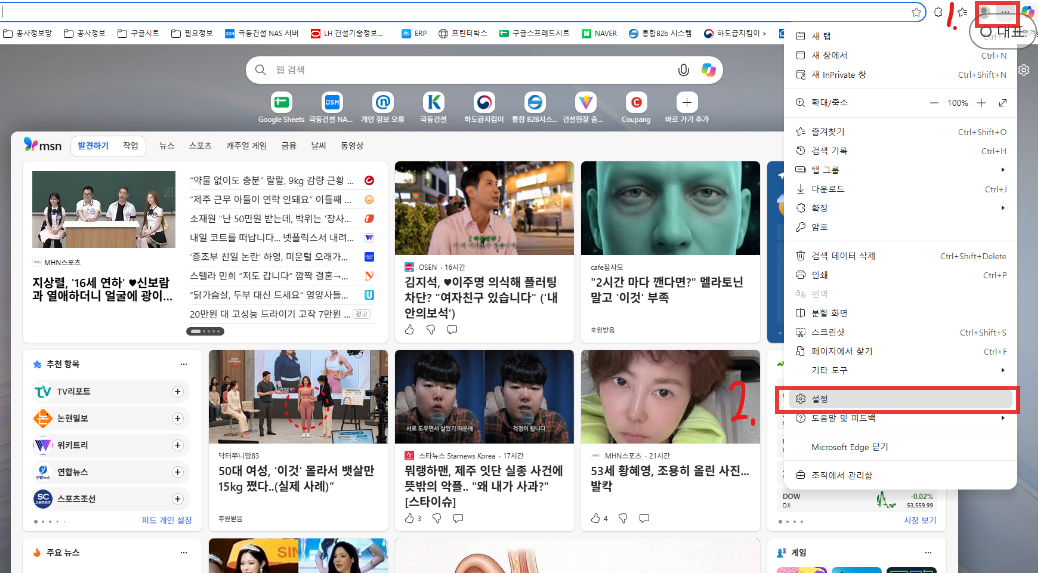This screenshot has width=1038, height=573.
Task: Select 설정 in the menu
Action: click(900, 399)
